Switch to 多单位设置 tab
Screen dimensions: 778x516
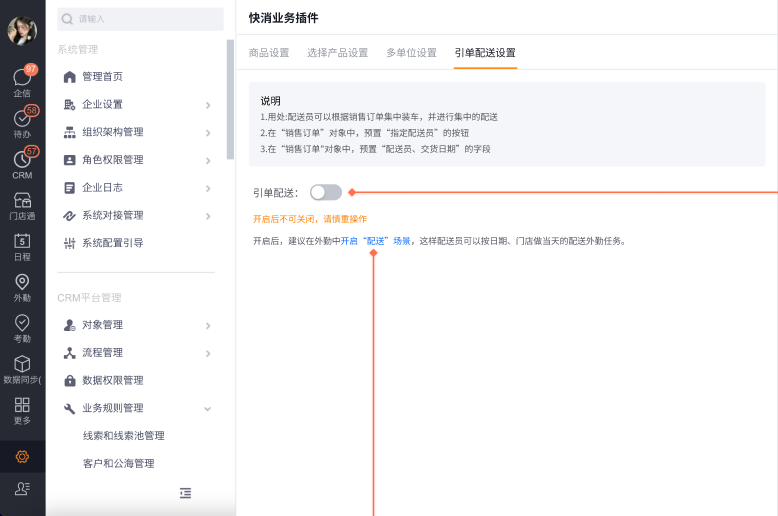(x=411, y=53)
